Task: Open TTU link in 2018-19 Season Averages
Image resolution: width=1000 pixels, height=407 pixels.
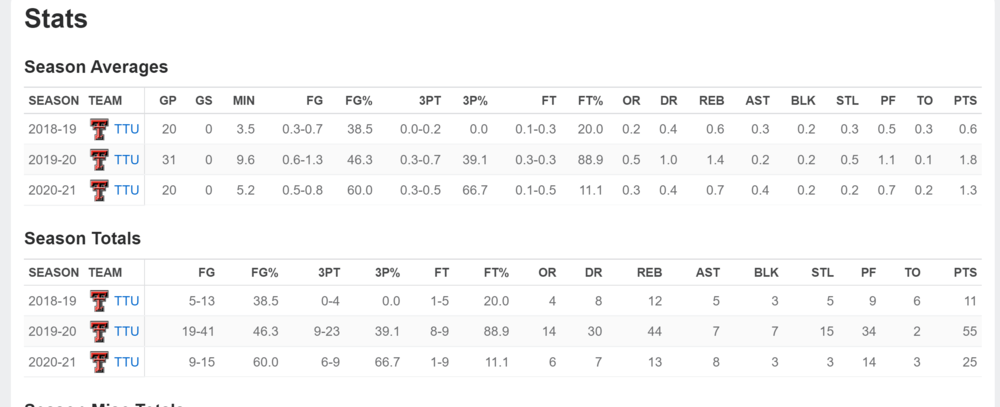Action: click(x=127, y=130)
